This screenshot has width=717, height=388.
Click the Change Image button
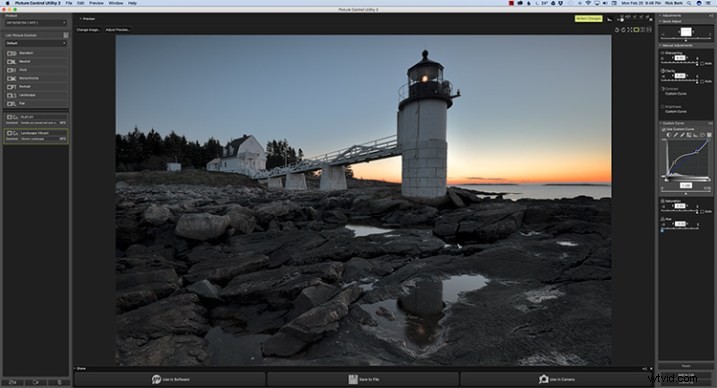click(88, 30)
